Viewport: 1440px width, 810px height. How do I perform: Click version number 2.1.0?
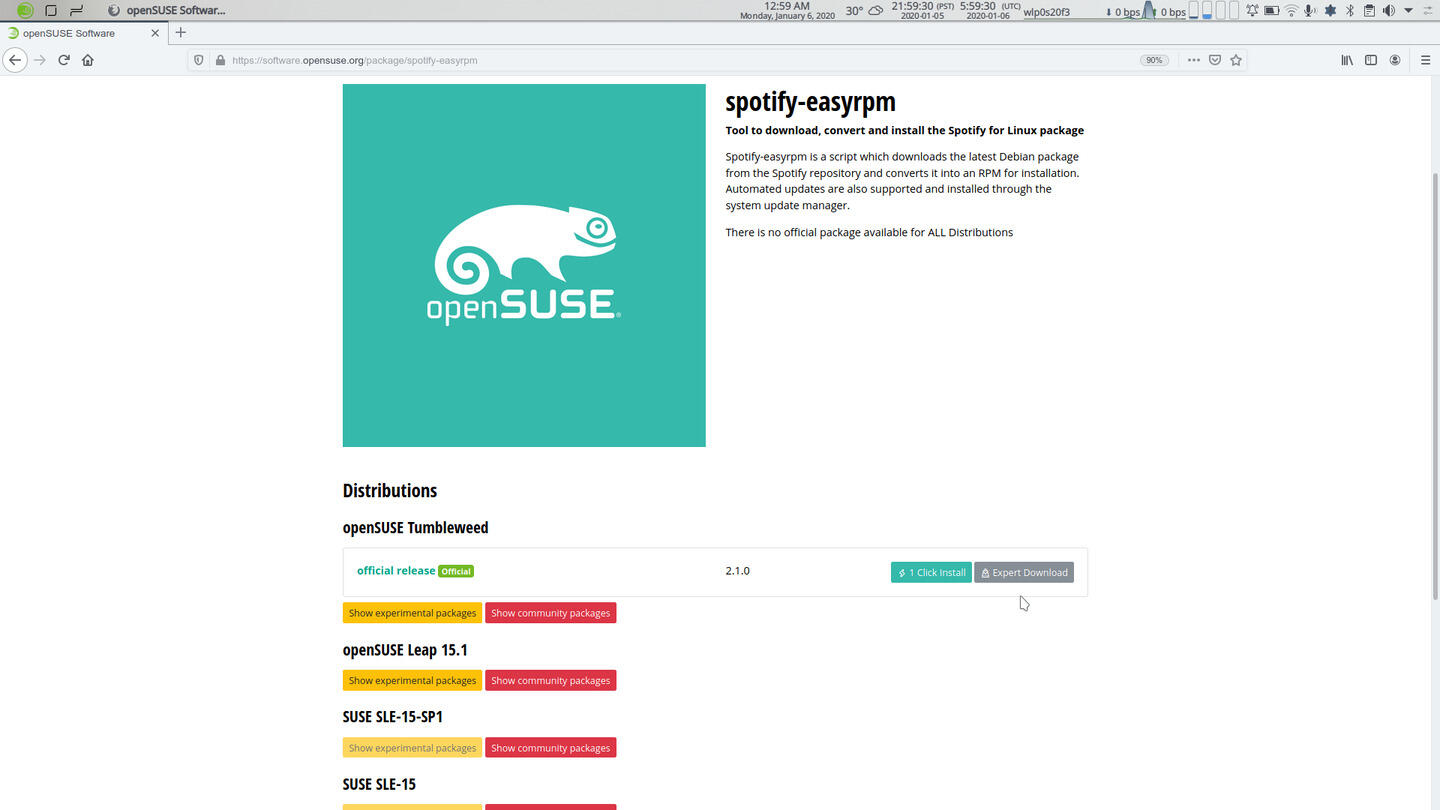click(x=737, y=571)
